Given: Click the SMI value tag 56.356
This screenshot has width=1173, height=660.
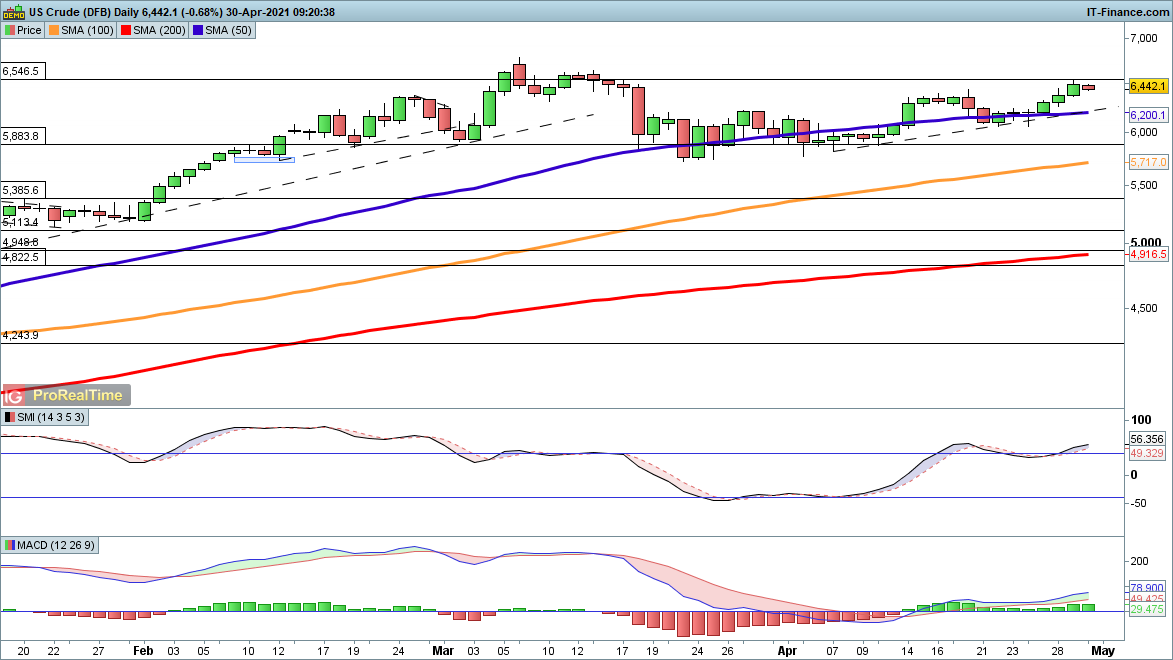Looking at the screenshot, I should (1147, 439).
